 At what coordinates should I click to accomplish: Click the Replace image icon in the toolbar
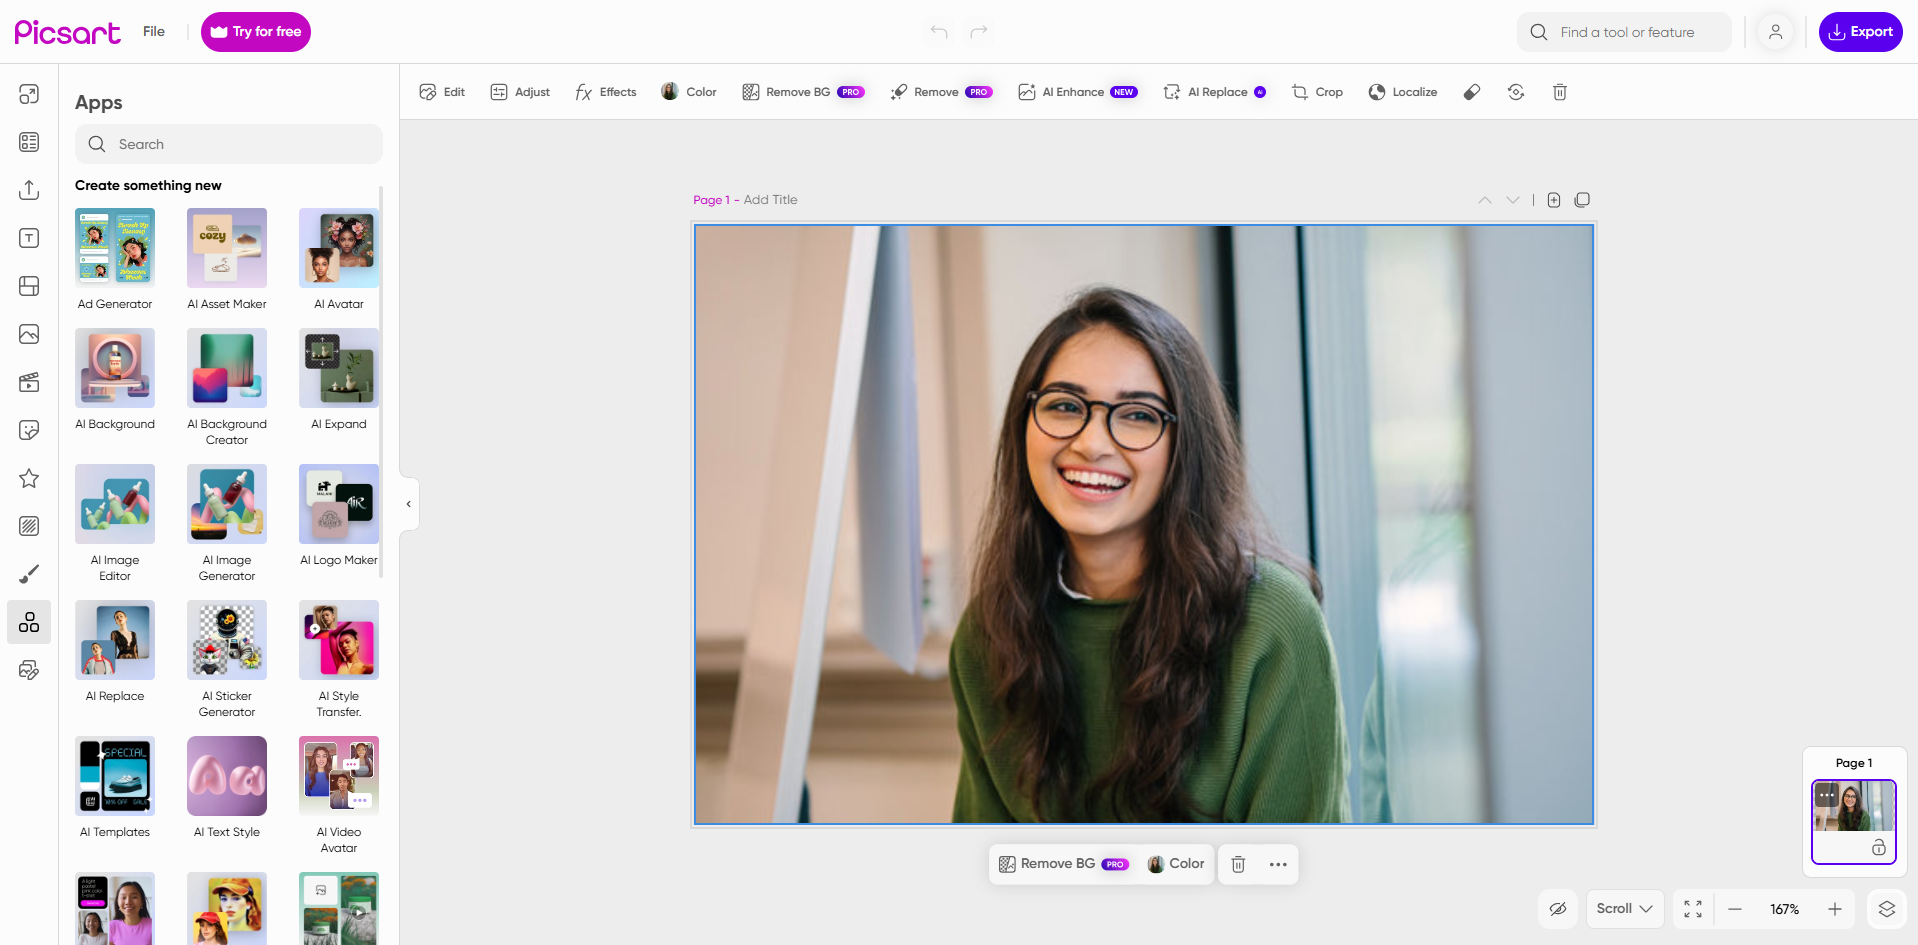(x=1516, y=92)
